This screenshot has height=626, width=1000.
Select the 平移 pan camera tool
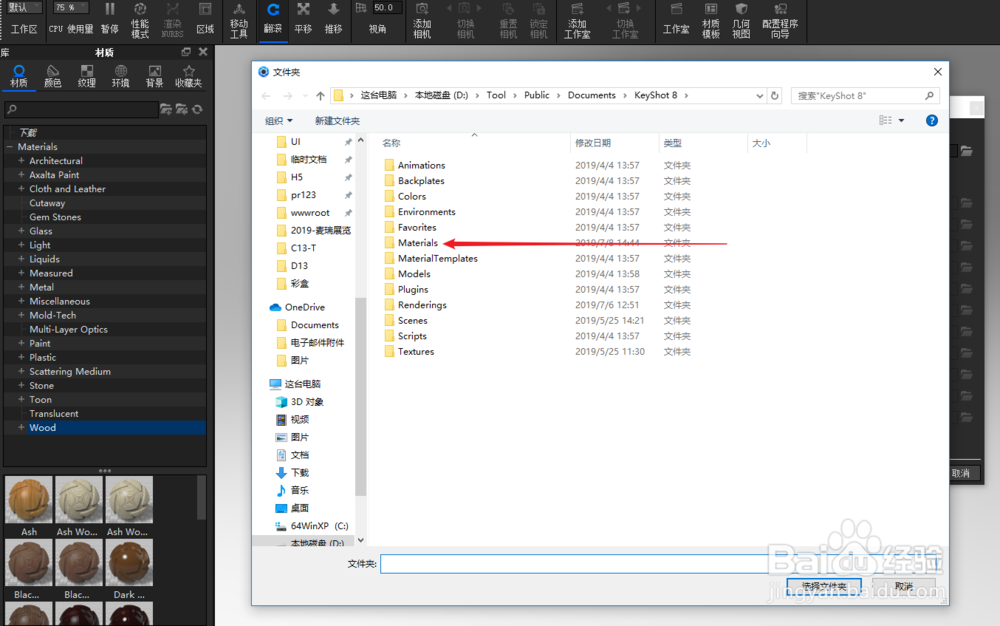[x=303, y=18]
